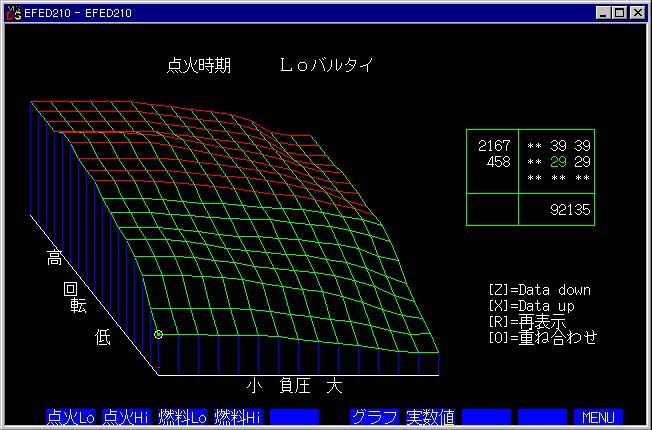The width and height of the screenshot is (652, 430).
Task: Click the green cursor marker on the 3D map
Action: click(x=158, y=334)
